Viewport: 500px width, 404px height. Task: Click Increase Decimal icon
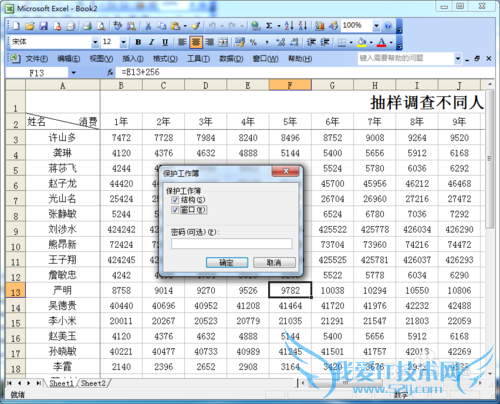click(x=281, y=42)
